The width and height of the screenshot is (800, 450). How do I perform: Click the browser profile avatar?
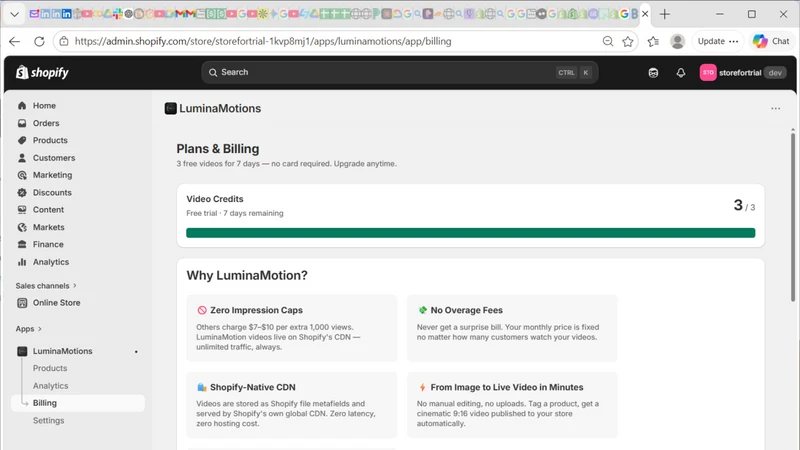678,41
